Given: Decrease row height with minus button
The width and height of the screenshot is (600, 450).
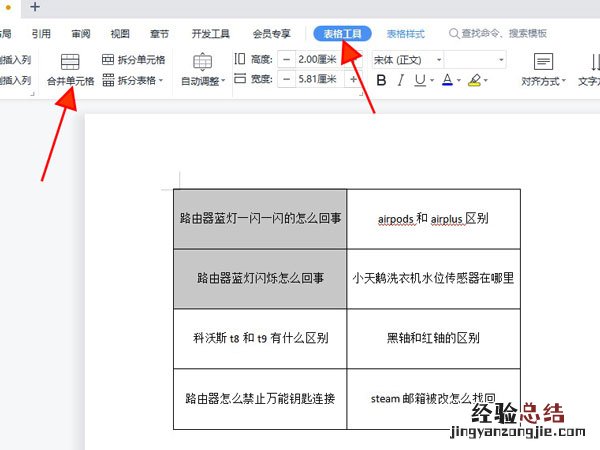Looking at the screenshot, I should coord(287,60).
